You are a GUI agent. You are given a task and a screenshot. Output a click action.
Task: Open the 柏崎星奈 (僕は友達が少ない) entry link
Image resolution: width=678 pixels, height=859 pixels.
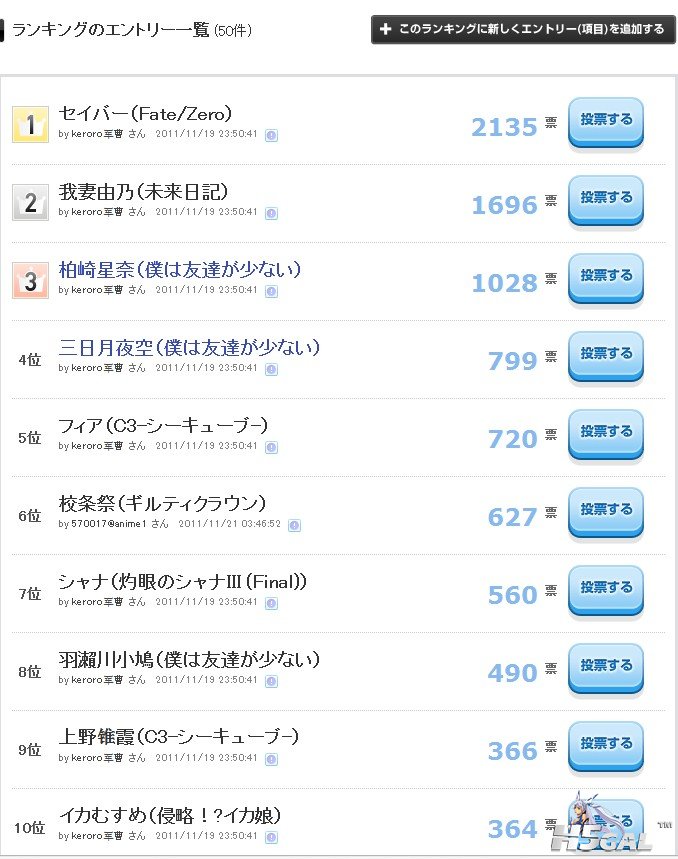click(180, 269)
